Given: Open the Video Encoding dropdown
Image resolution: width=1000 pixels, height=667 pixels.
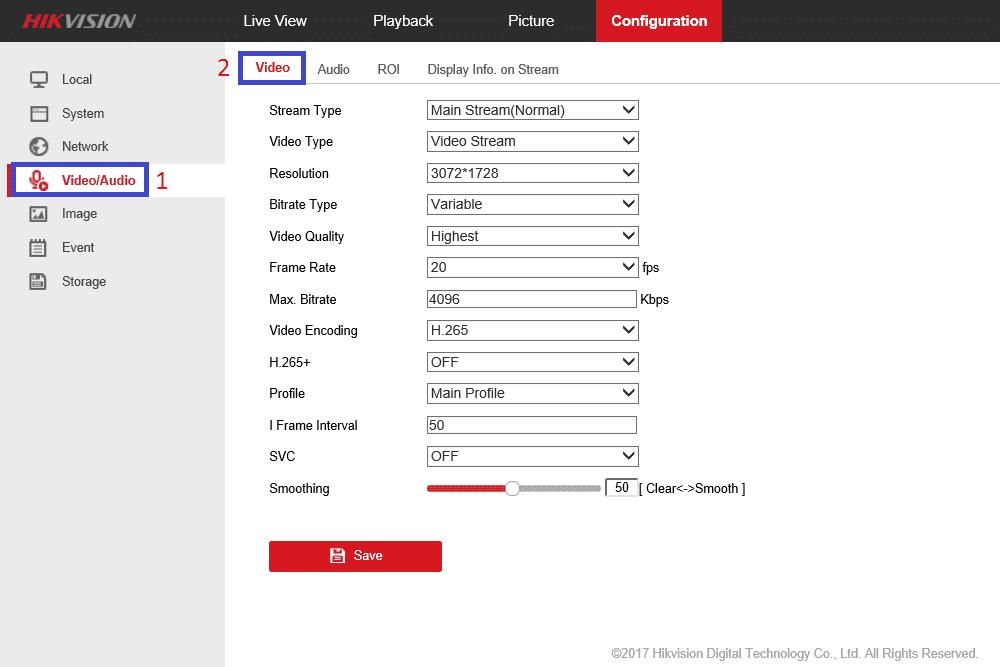Looking at the screenshot, I should pyautogui.click(x=533, y=330).
